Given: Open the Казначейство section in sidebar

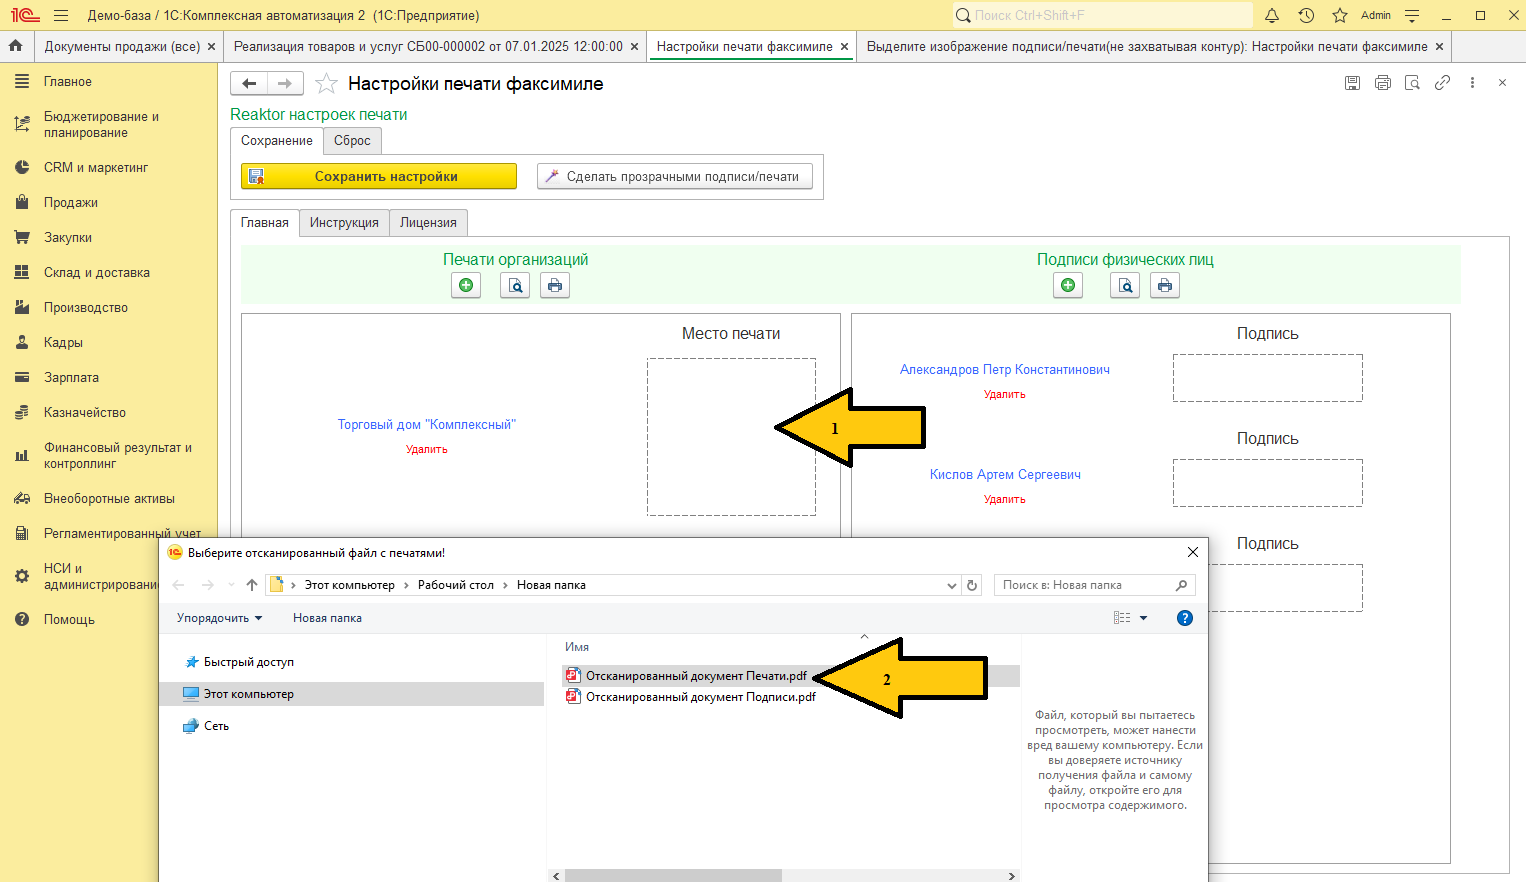Looking at the screenshot, I should [x=85, y=413].
